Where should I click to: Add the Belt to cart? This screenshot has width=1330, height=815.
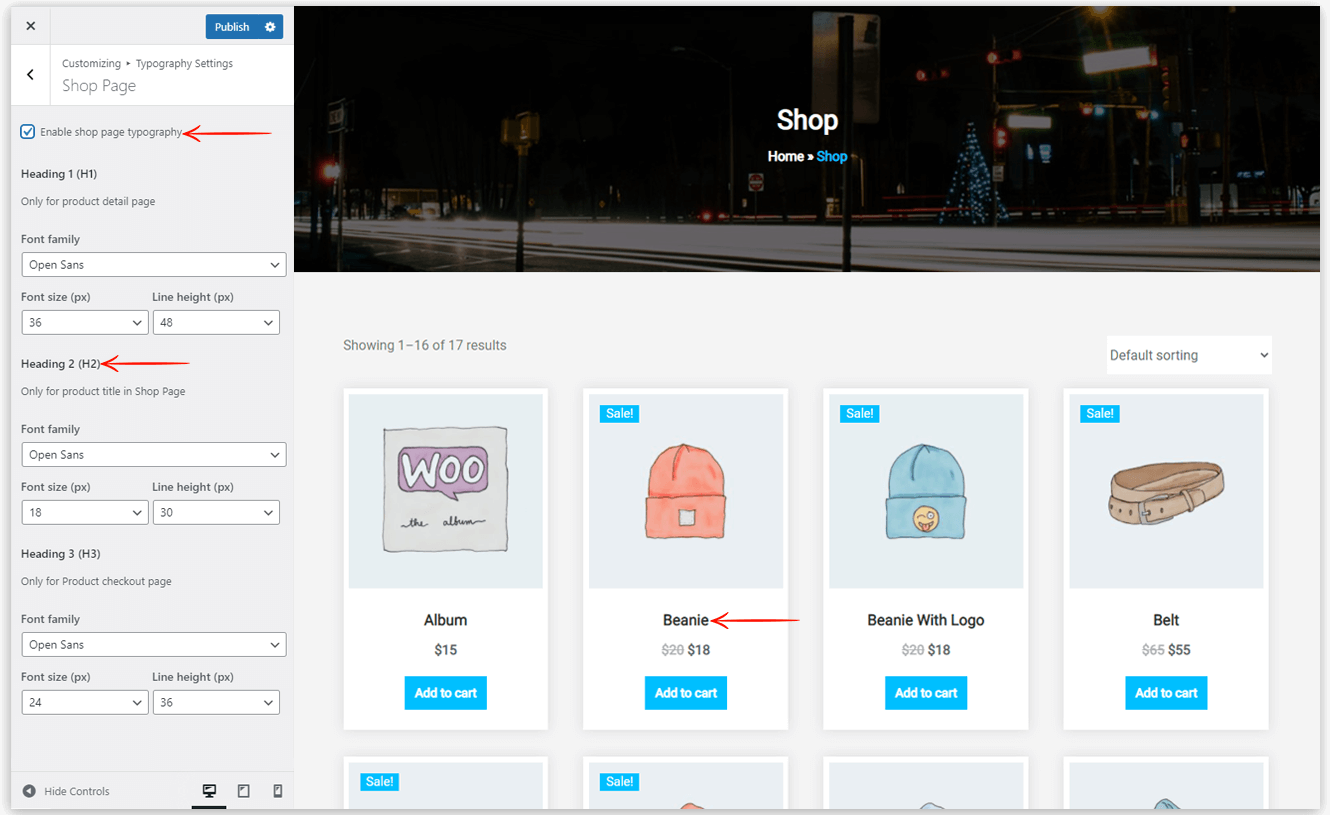(x=1166, y=693)
